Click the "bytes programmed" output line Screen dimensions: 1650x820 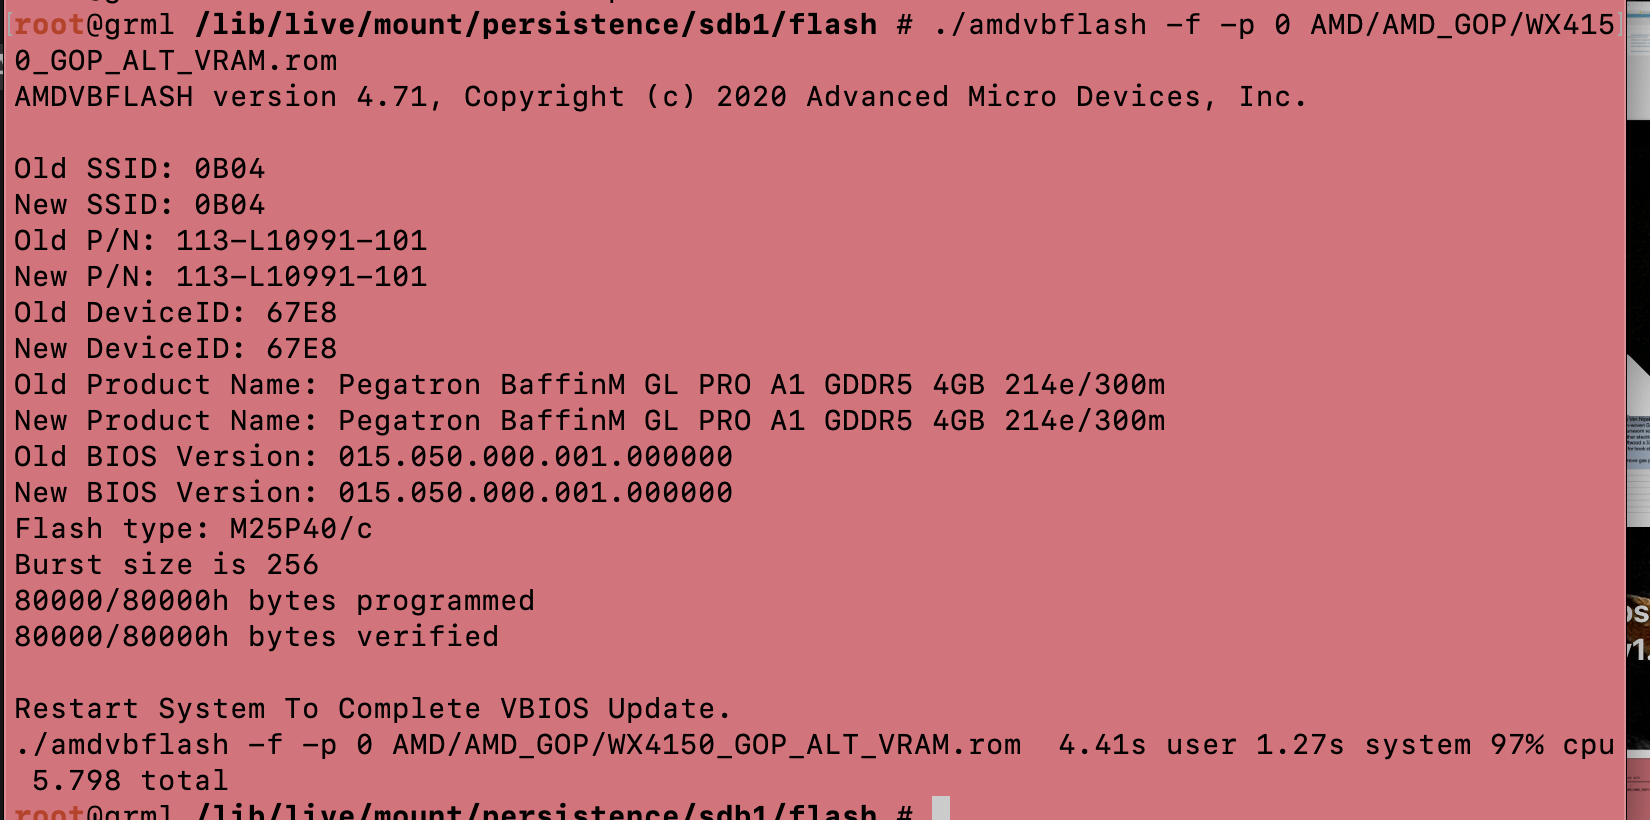pos(274,601)
